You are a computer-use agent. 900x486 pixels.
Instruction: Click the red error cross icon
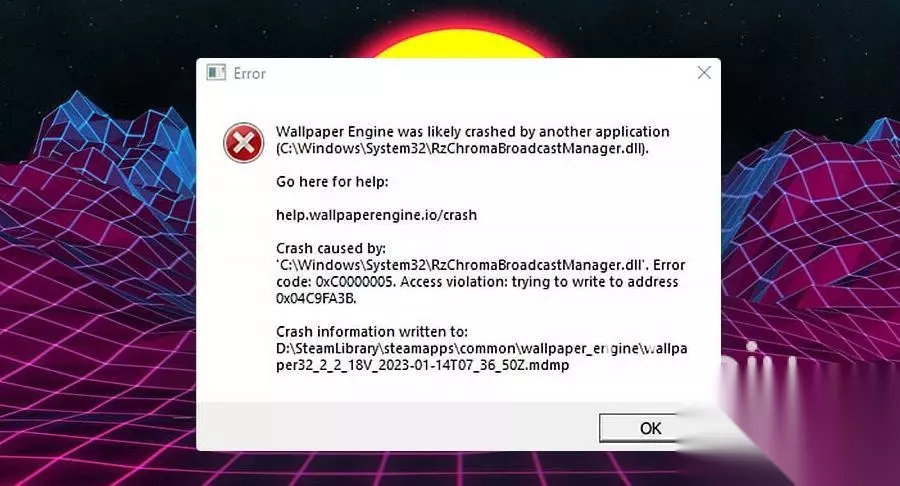click(243, 142)
